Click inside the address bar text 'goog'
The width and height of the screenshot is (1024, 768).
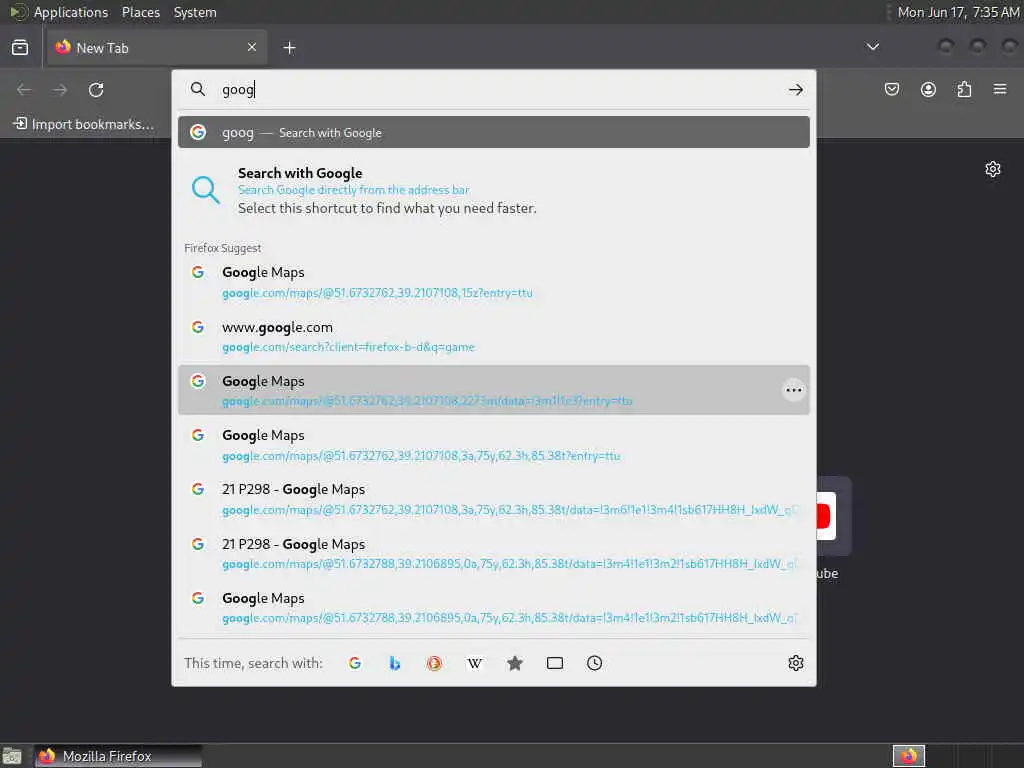pyautogui.click(x=238, y=89)
